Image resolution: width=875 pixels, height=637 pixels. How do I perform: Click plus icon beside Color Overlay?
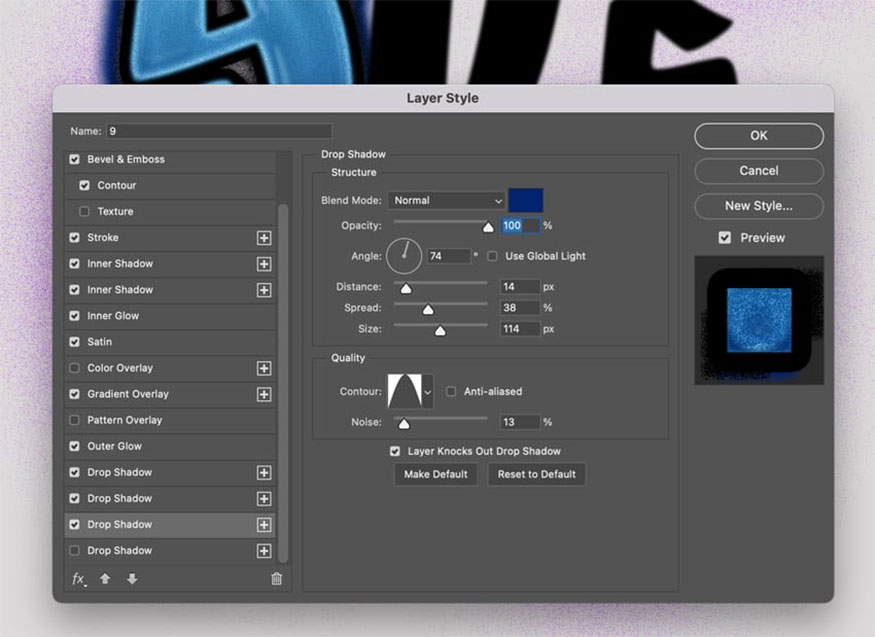coord(264,368)
